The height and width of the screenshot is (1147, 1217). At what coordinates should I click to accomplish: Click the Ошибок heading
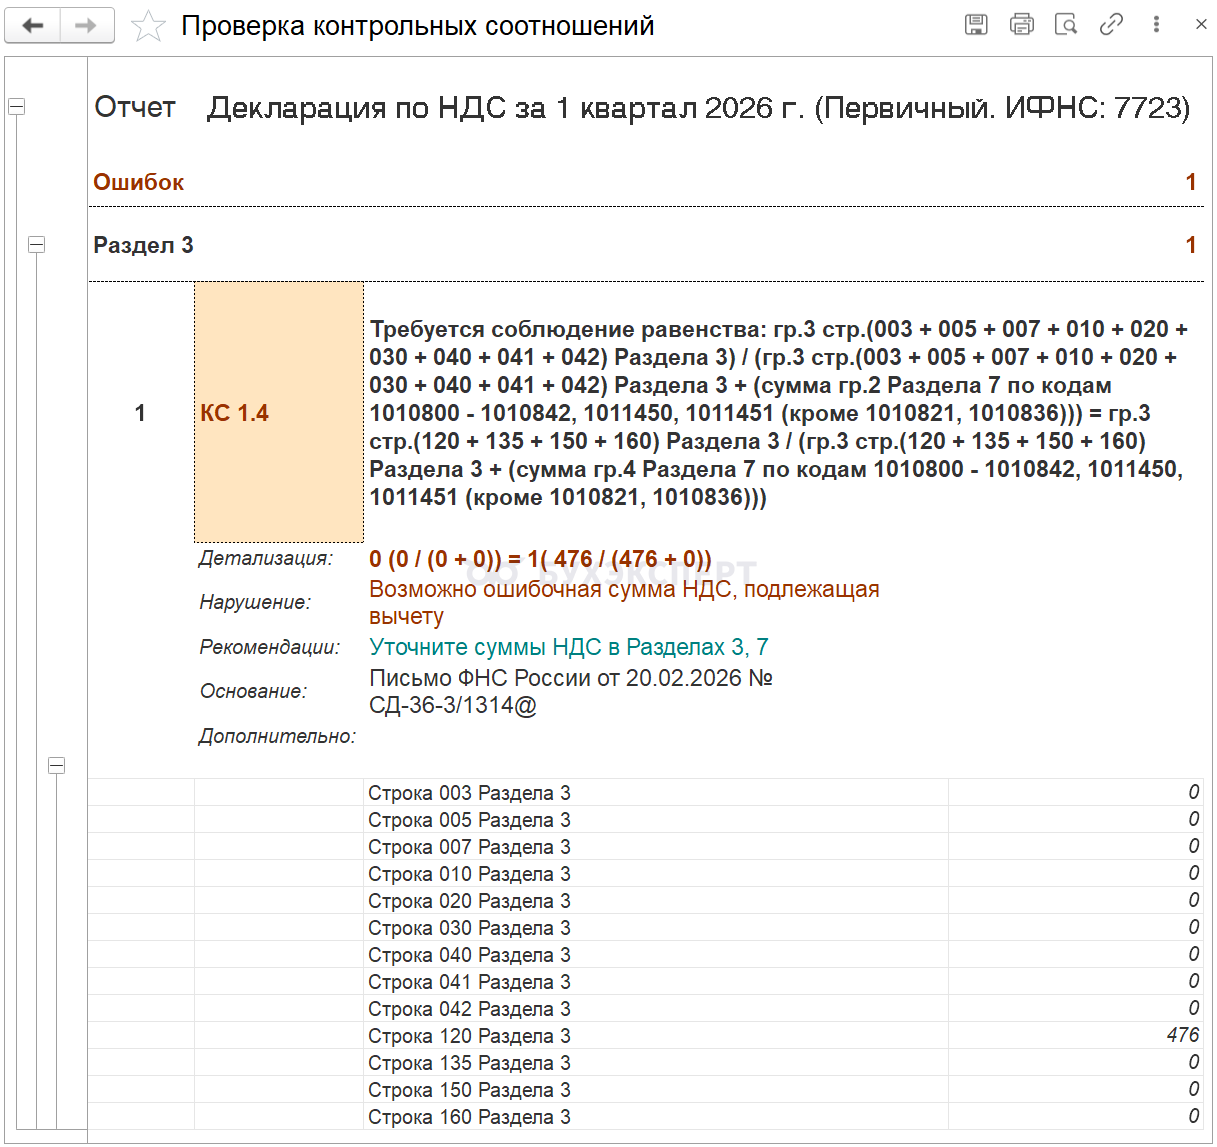(x=139, y=182)
